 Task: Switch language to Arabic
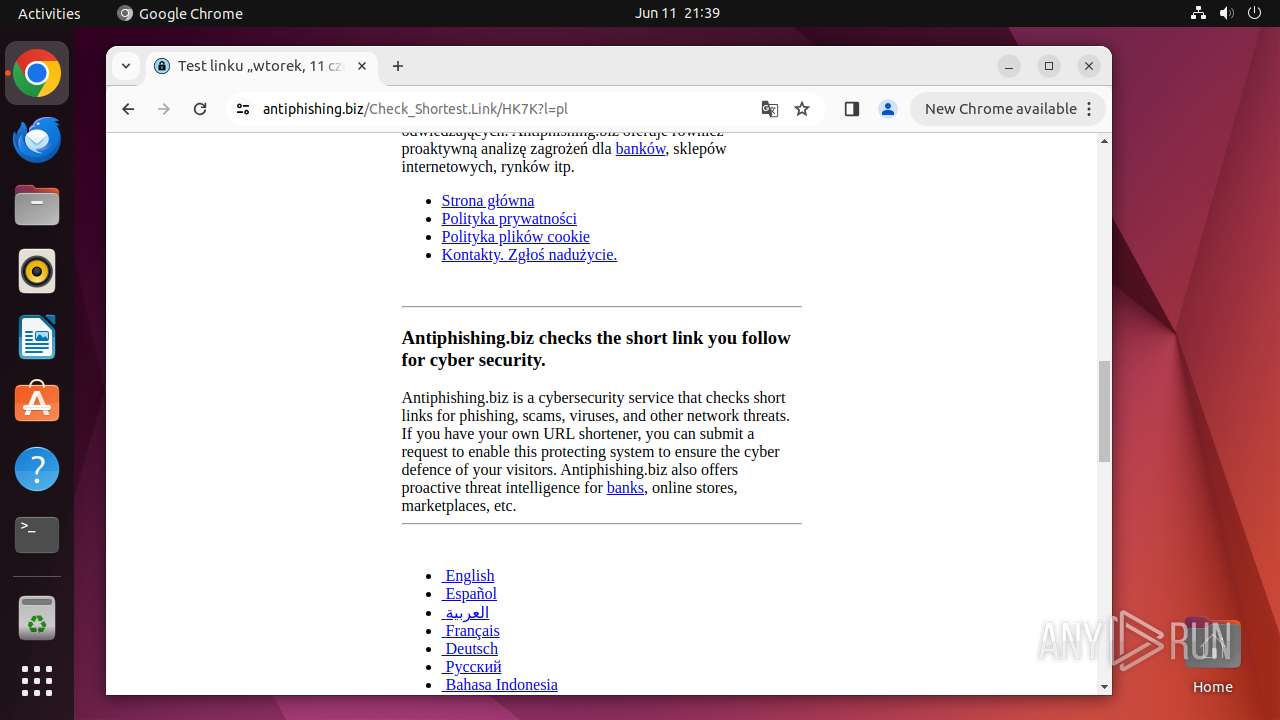pos(465,612)
